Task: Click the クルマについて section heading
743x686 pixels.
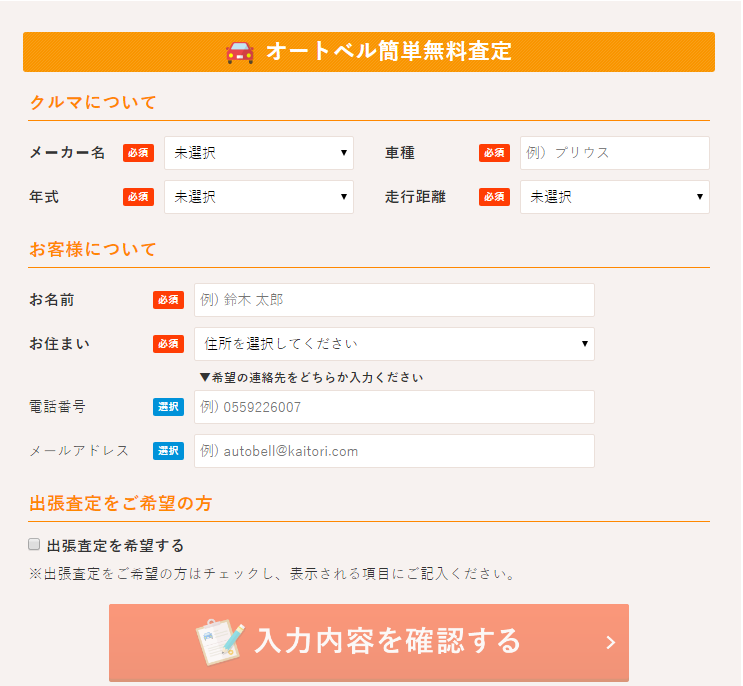Action: [x=93, y=102]
